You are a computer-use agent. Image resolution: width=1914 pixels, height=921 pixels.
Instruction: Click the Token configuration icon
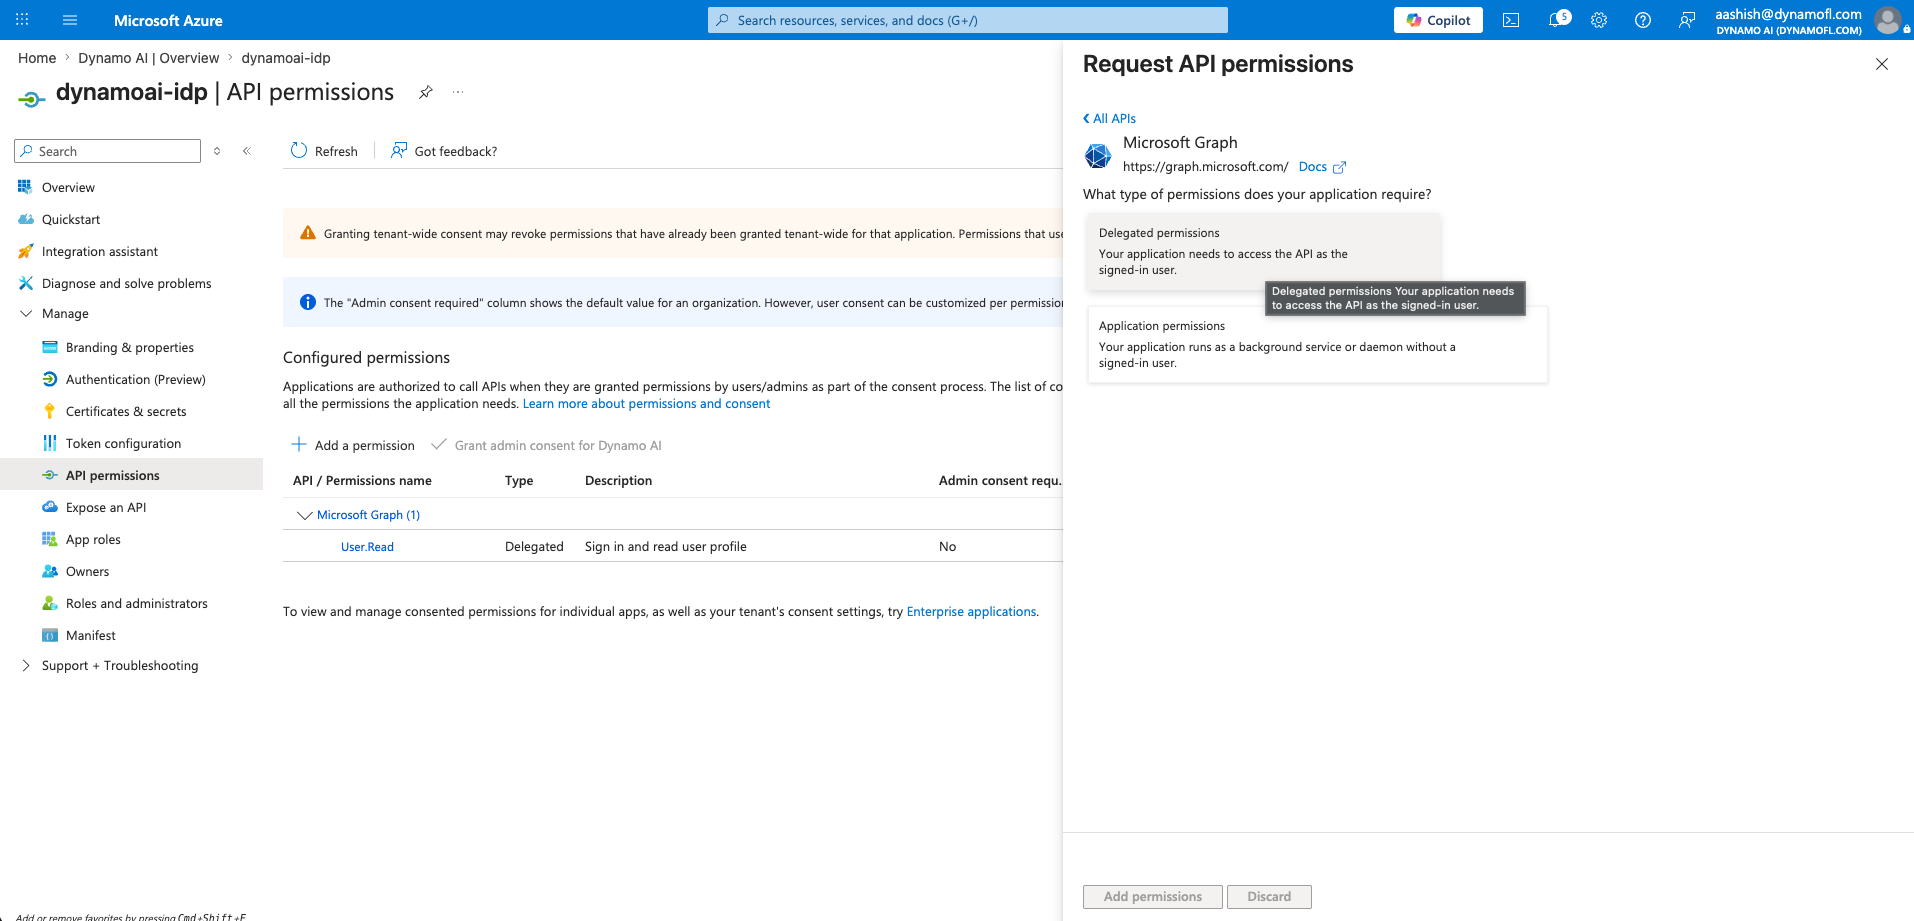pos(50,443)
